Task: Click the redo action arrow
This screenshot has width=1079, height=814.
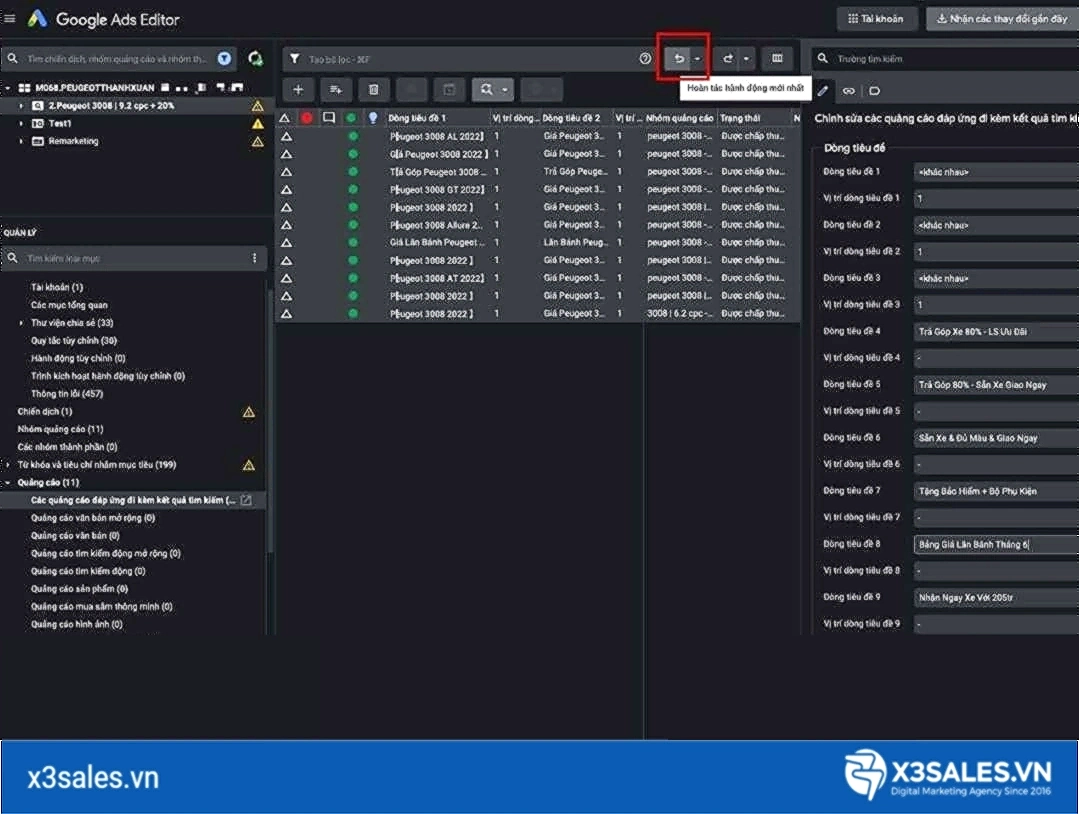Action: 727,58
